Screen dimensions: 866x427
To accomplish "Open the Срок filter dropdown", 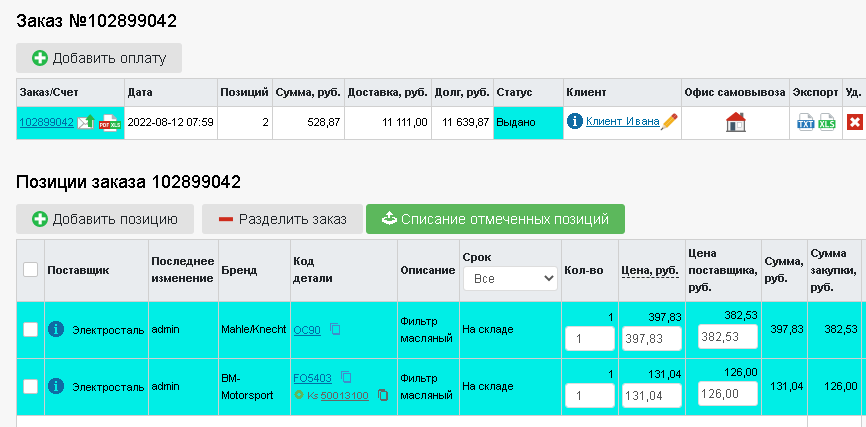I will click(510, 279).
